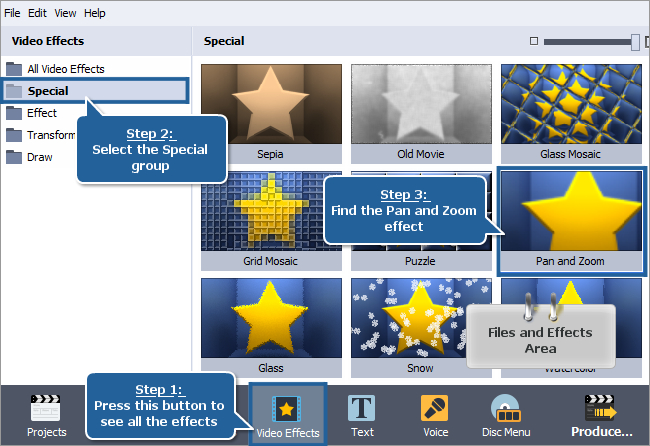Open the Edit menu
The image size is (650, 446).
point(37,13)
